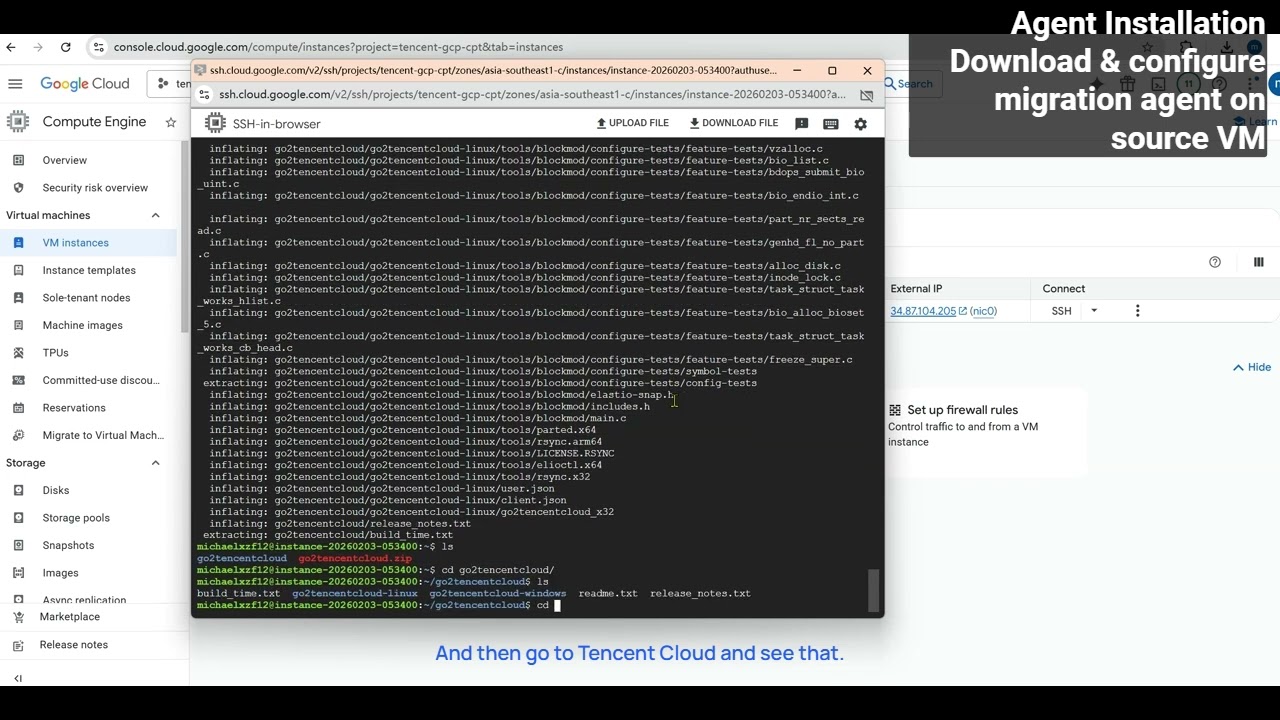Collapse the sidebar with the bottom arrow
Viewport: 1280px width, 720px height.
18,678
